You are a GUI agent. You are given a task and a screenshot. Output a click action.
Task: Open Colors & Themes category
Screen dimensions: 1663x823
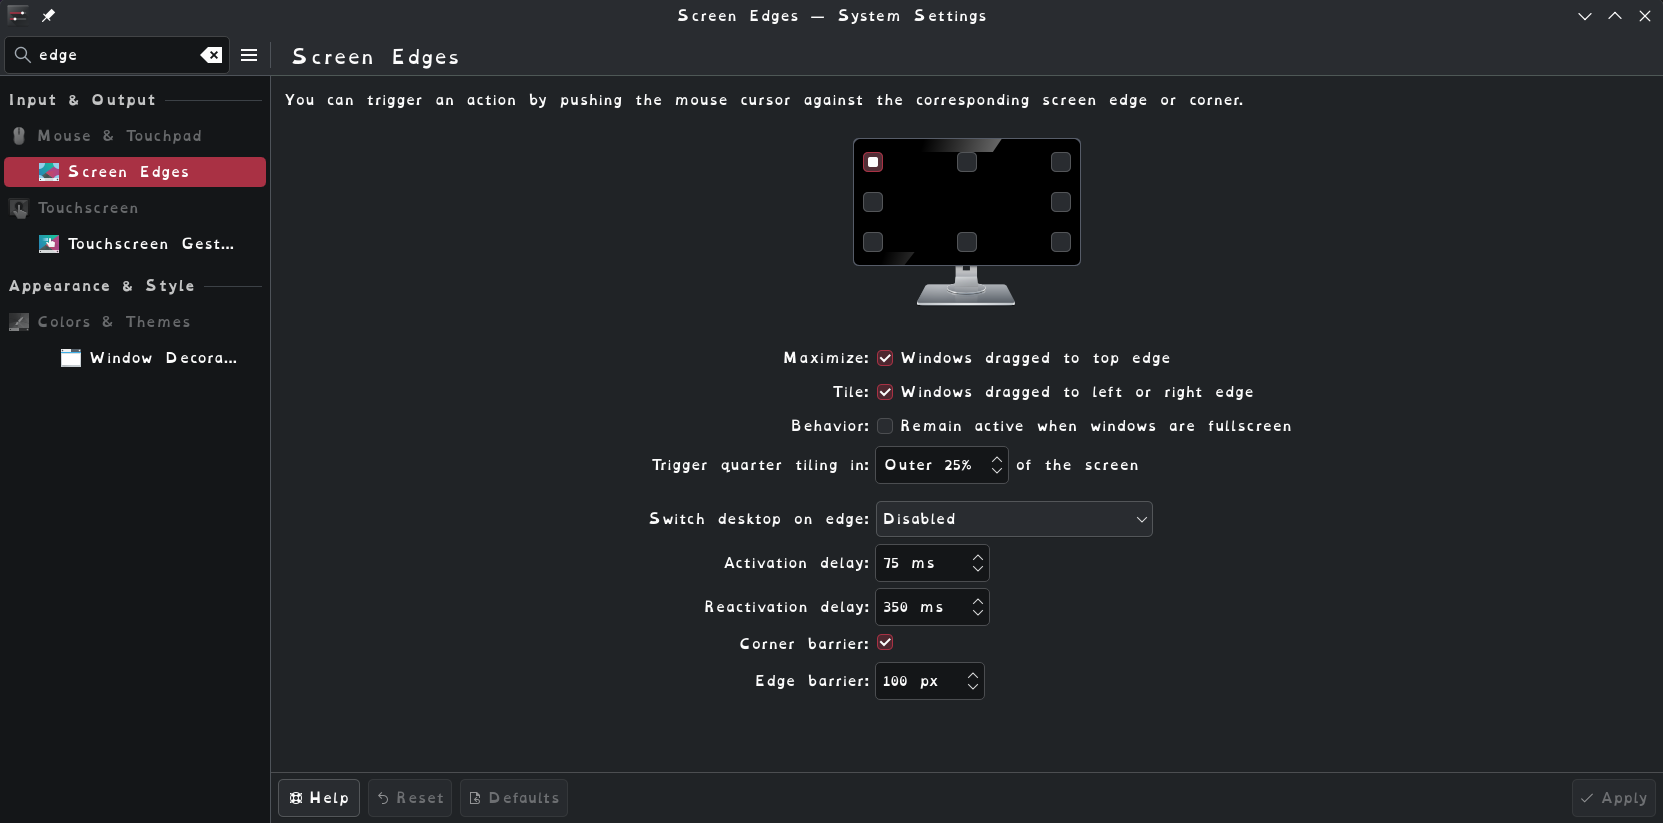pyautogui.click(x=135, y=322)
